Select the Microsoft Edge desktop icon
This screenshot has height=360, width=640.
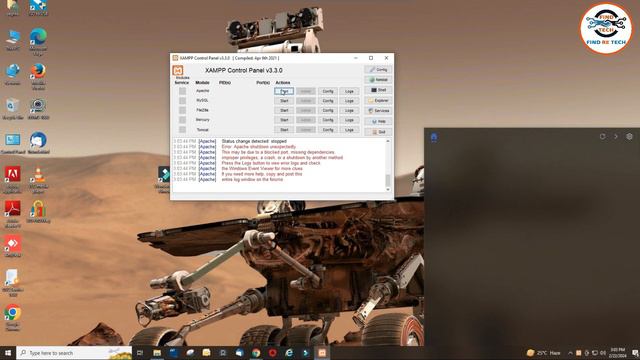click(38, 42)
